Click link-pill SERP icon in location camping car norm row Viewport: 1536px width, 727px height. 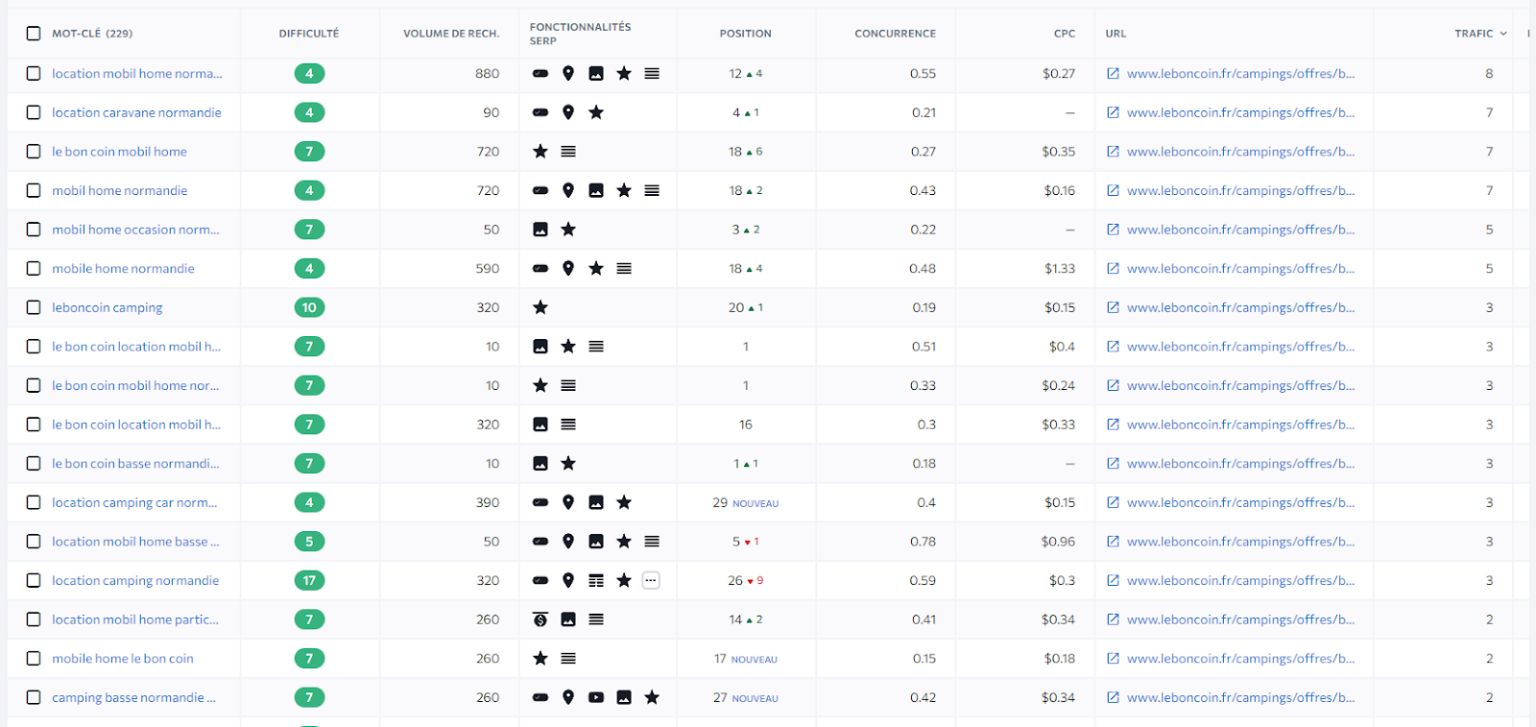(x=540, y=503)
